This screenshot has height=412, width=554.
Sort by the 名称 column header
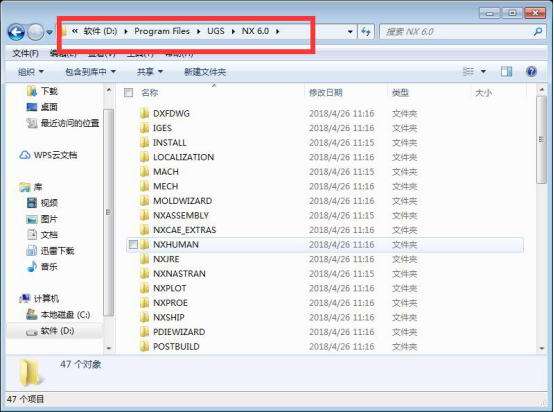(x=149, y=93)
